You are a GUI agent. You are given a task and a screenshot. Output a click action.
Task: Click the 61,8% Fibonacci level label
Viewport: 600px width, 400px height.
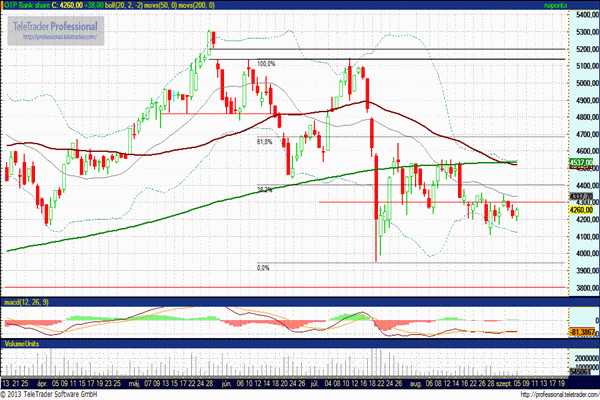click(x=265, y=141)
